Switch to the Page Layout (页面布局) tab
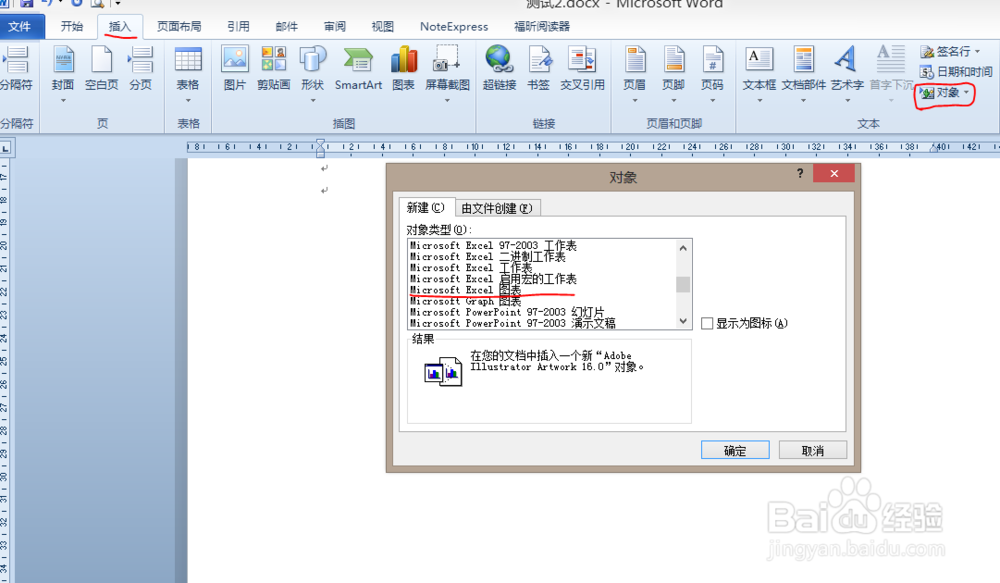 point(179,26)
